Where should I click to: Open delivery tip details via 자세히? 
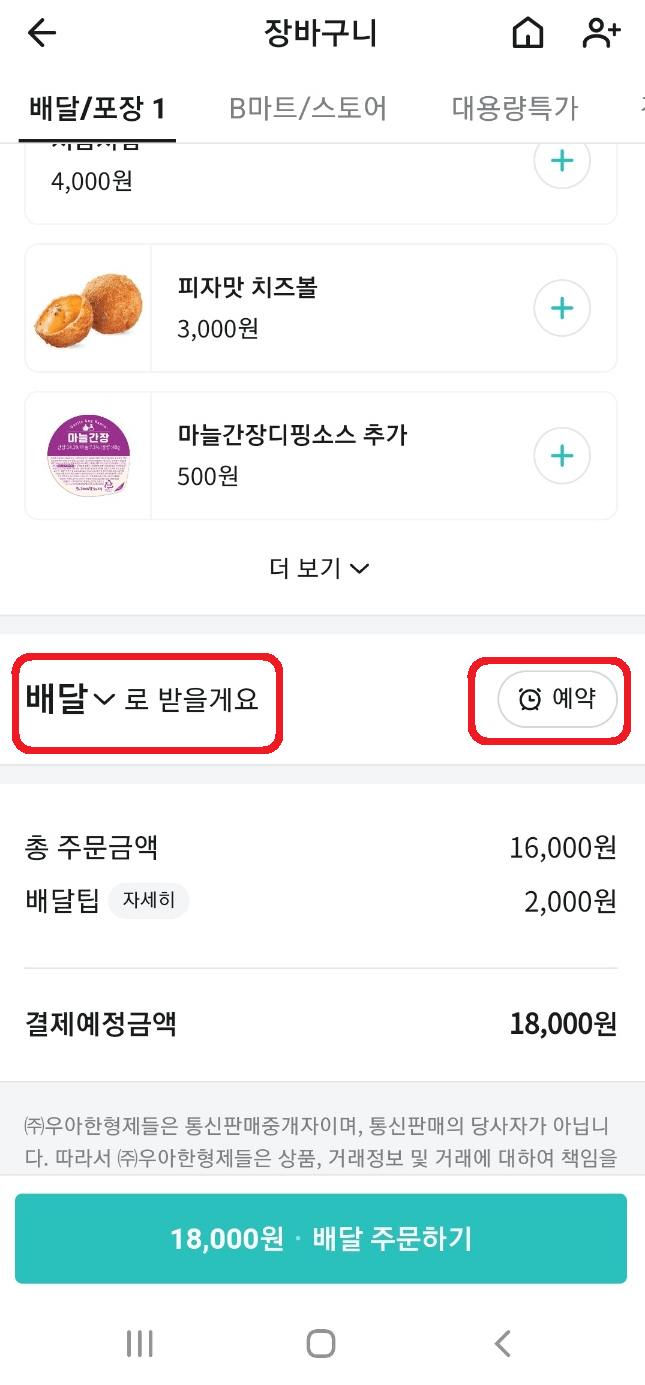pos(149,901)
